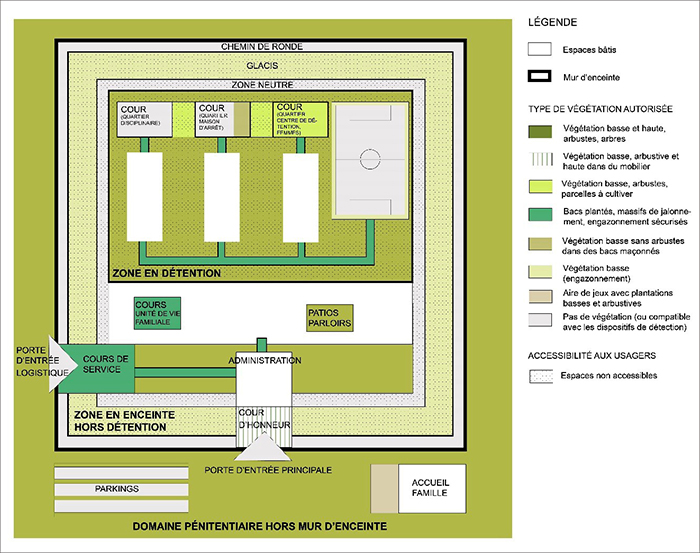
Task: Click the beige Aire de jeux legend swatch
Action: click(x=541, y=297)
